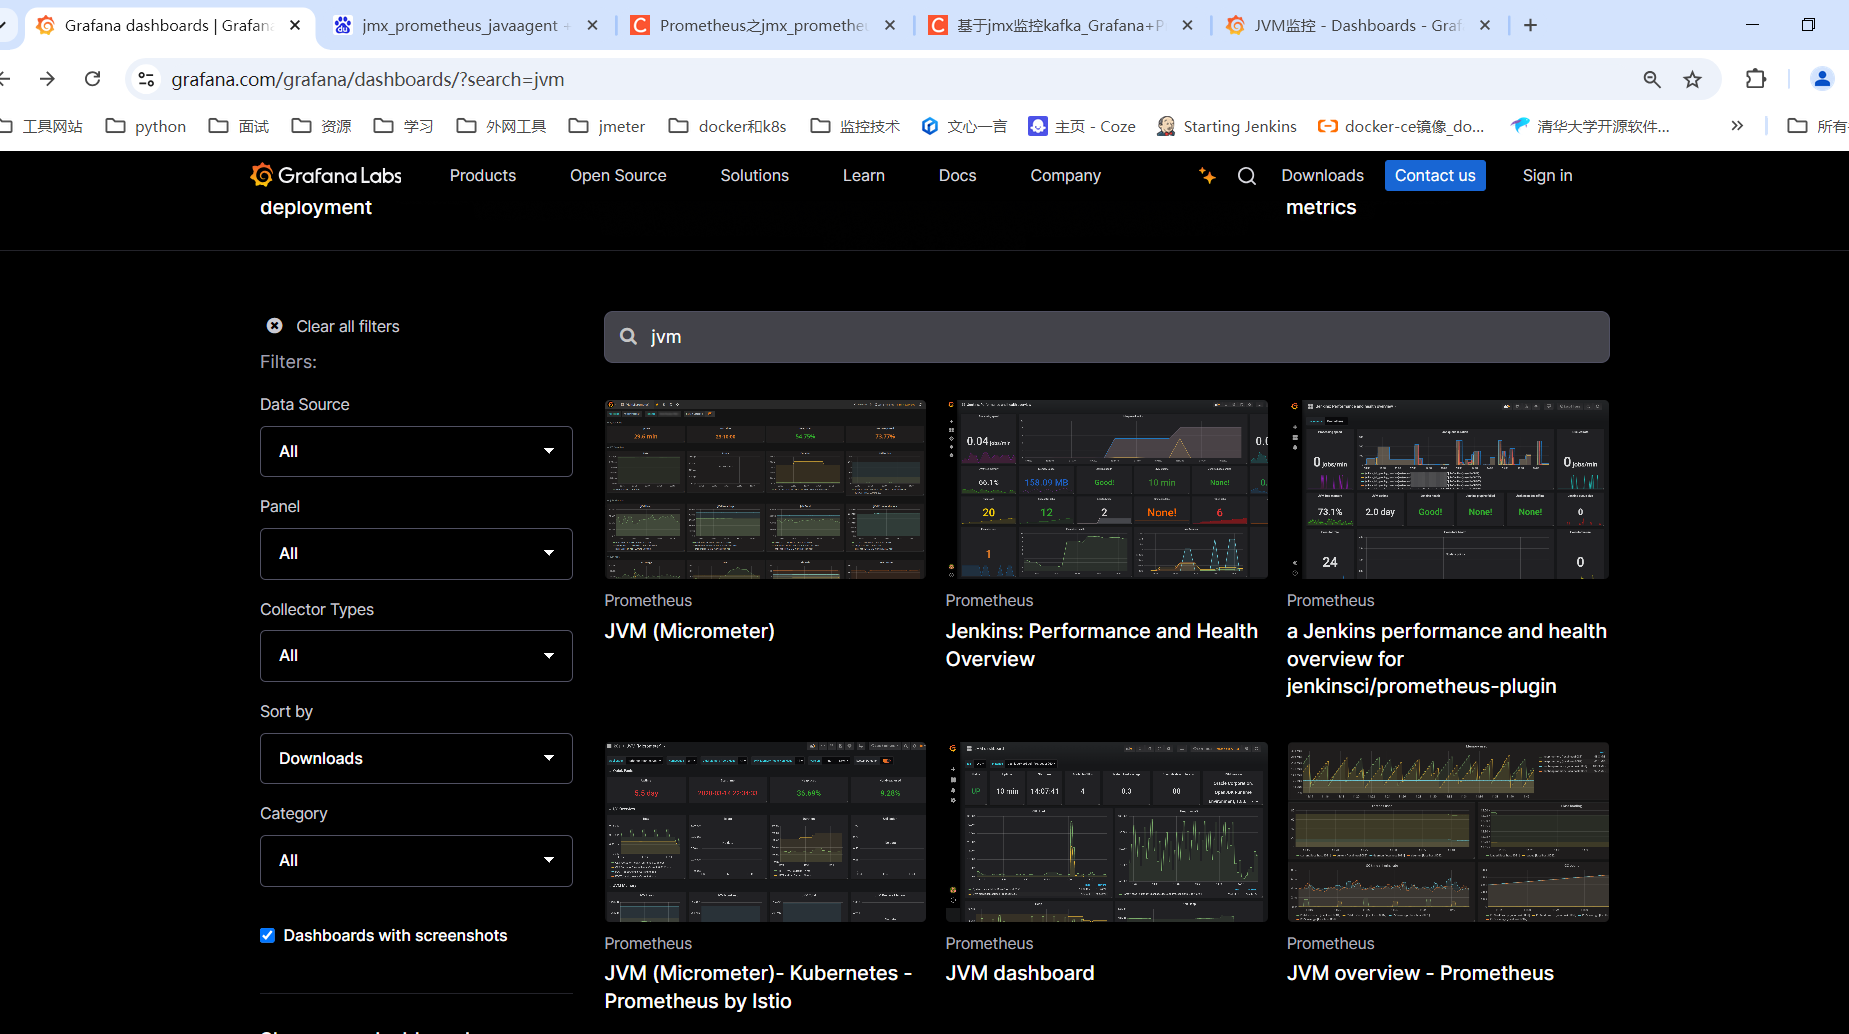Toggle Dashboards with screenshots checkbox

point(267,936)
